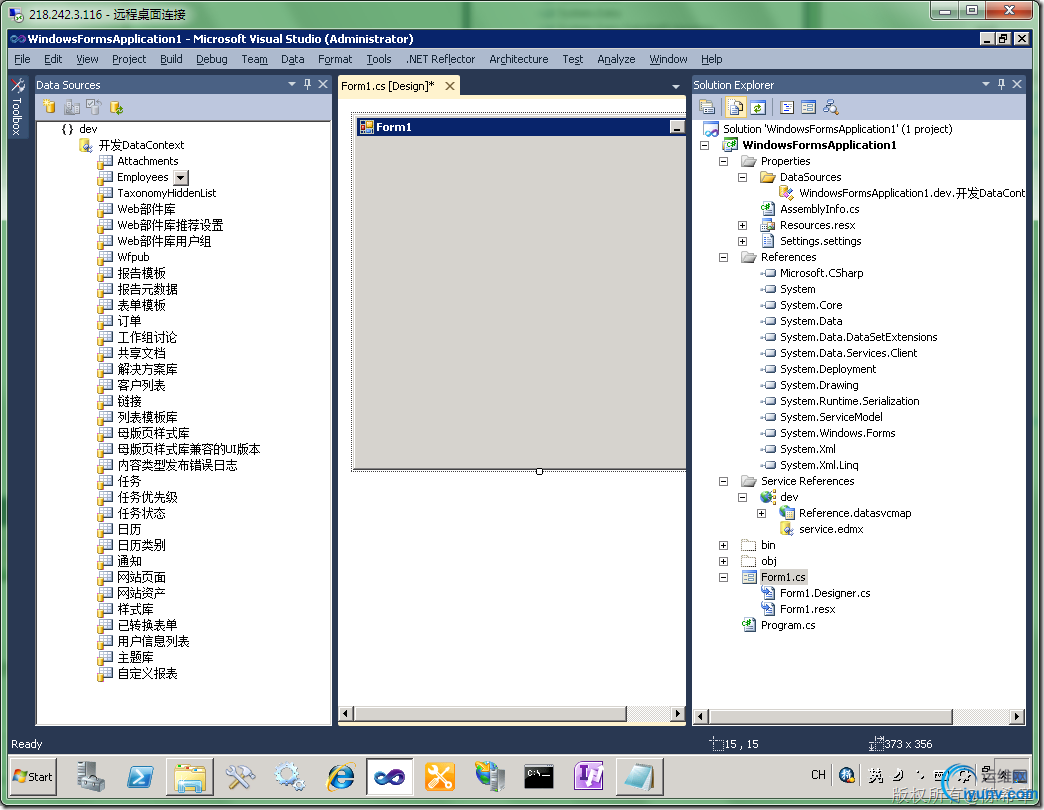This screenshot has height=810, width=1044.
Task: Open the Debug menu
Action: point(212,59)
